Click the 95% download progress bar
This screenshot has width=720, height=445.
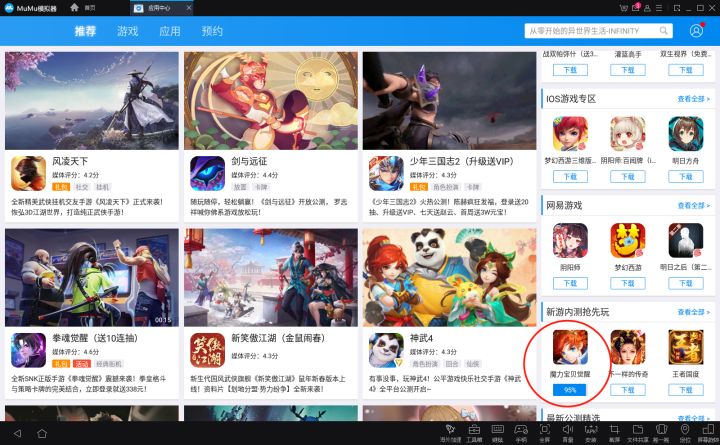pyautogui.click(x=570, y=390)
